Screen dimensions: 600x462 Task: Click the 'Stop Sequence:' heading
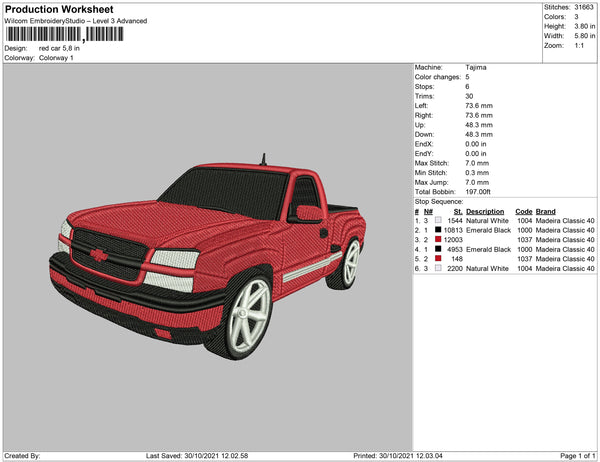click(439, 202)
